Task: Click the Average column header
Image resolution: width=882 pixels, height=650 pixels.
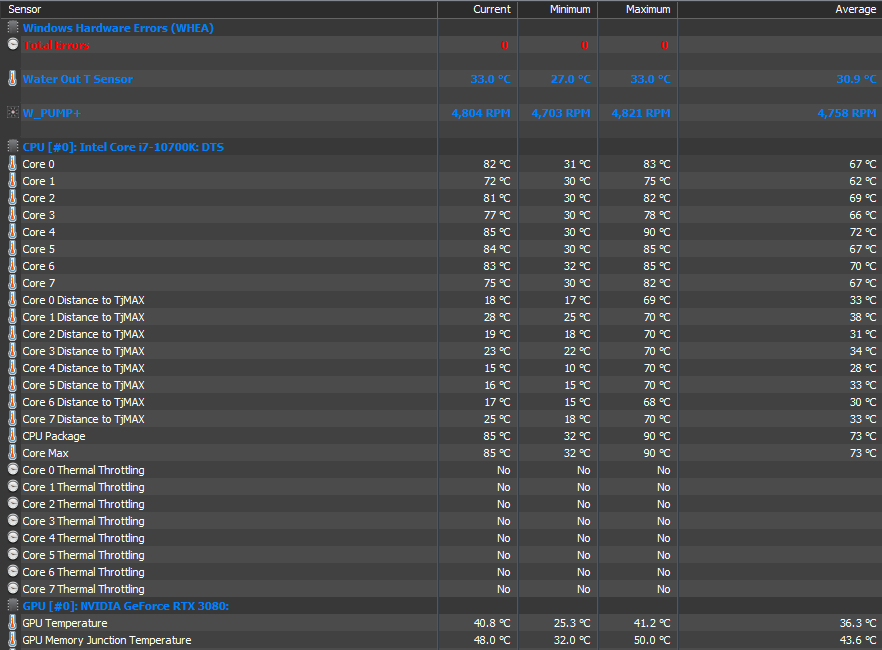Action: 779,9
